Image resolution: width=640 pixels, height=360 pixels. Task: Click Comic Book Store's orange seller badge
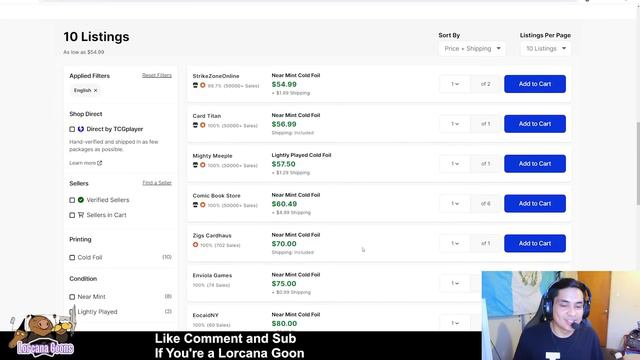[x=202, y=205]
